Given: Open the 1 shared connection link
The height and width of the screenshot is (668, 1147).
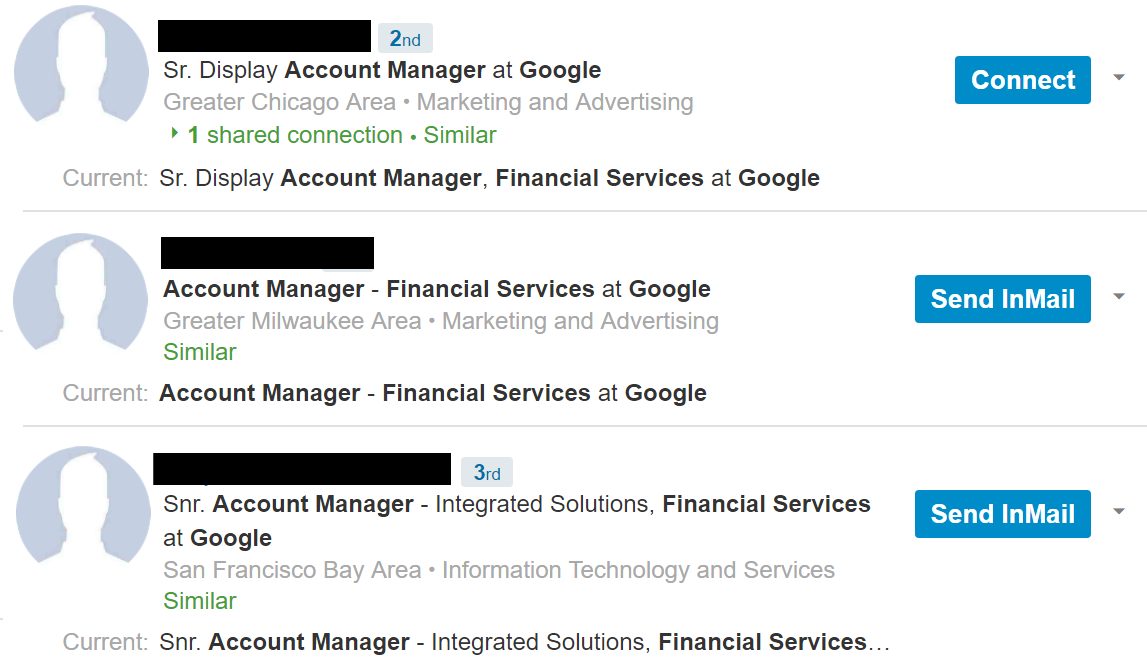Looking at the screenshot, I should coord(295,135).
